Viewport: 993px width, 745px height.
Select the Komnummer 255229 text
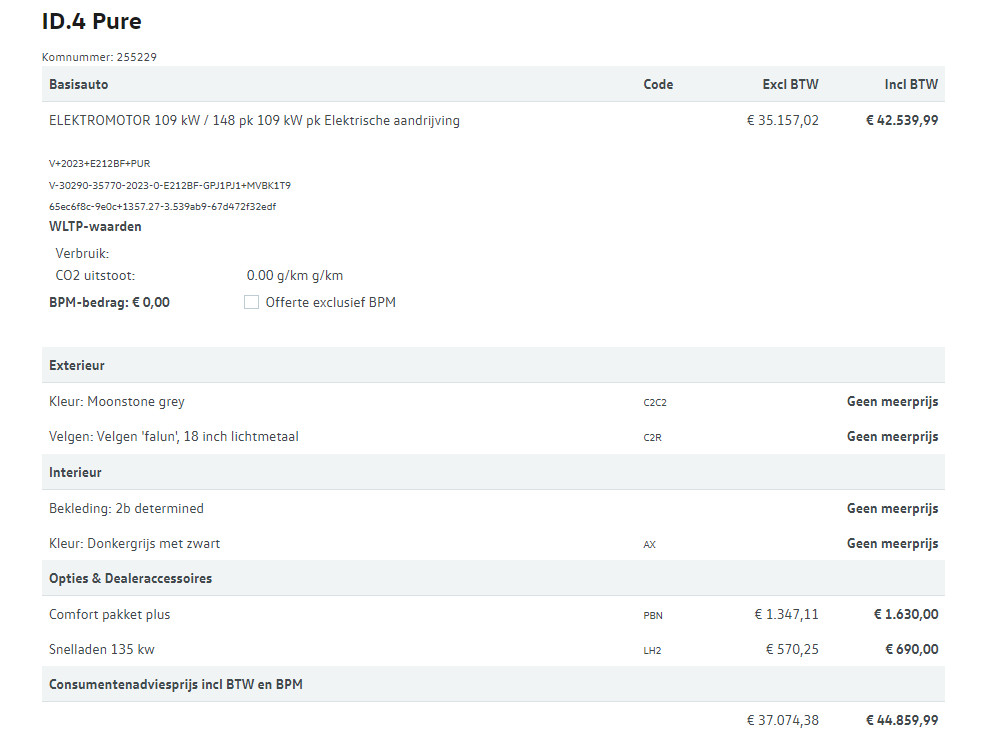coord(99,57)
